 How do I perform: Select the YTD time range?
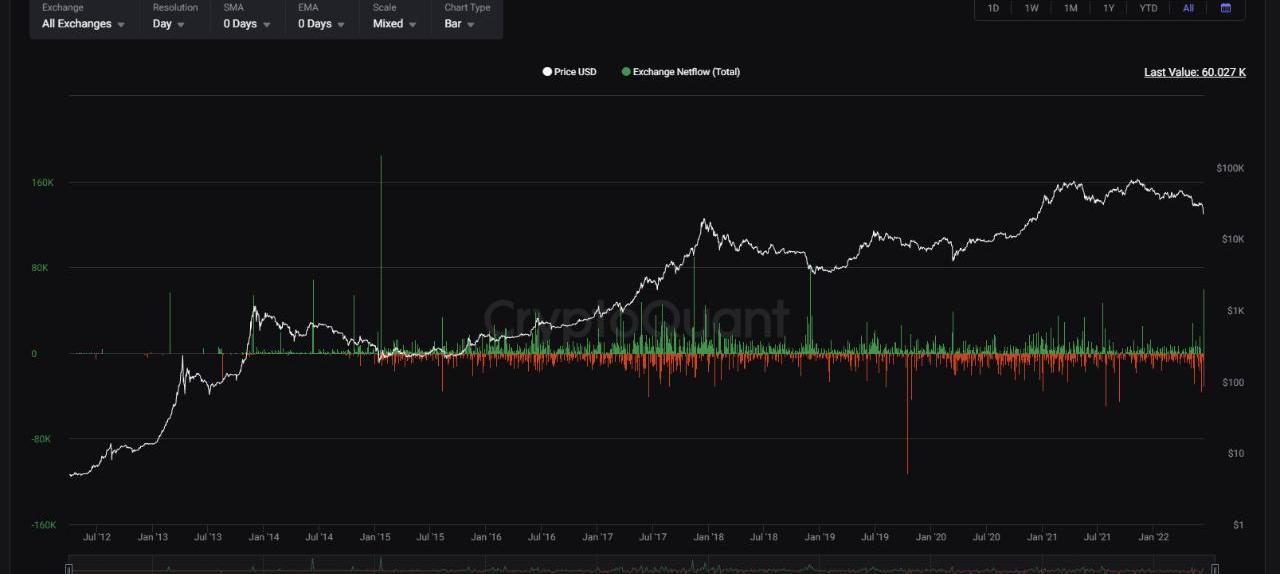point(1148,8)
